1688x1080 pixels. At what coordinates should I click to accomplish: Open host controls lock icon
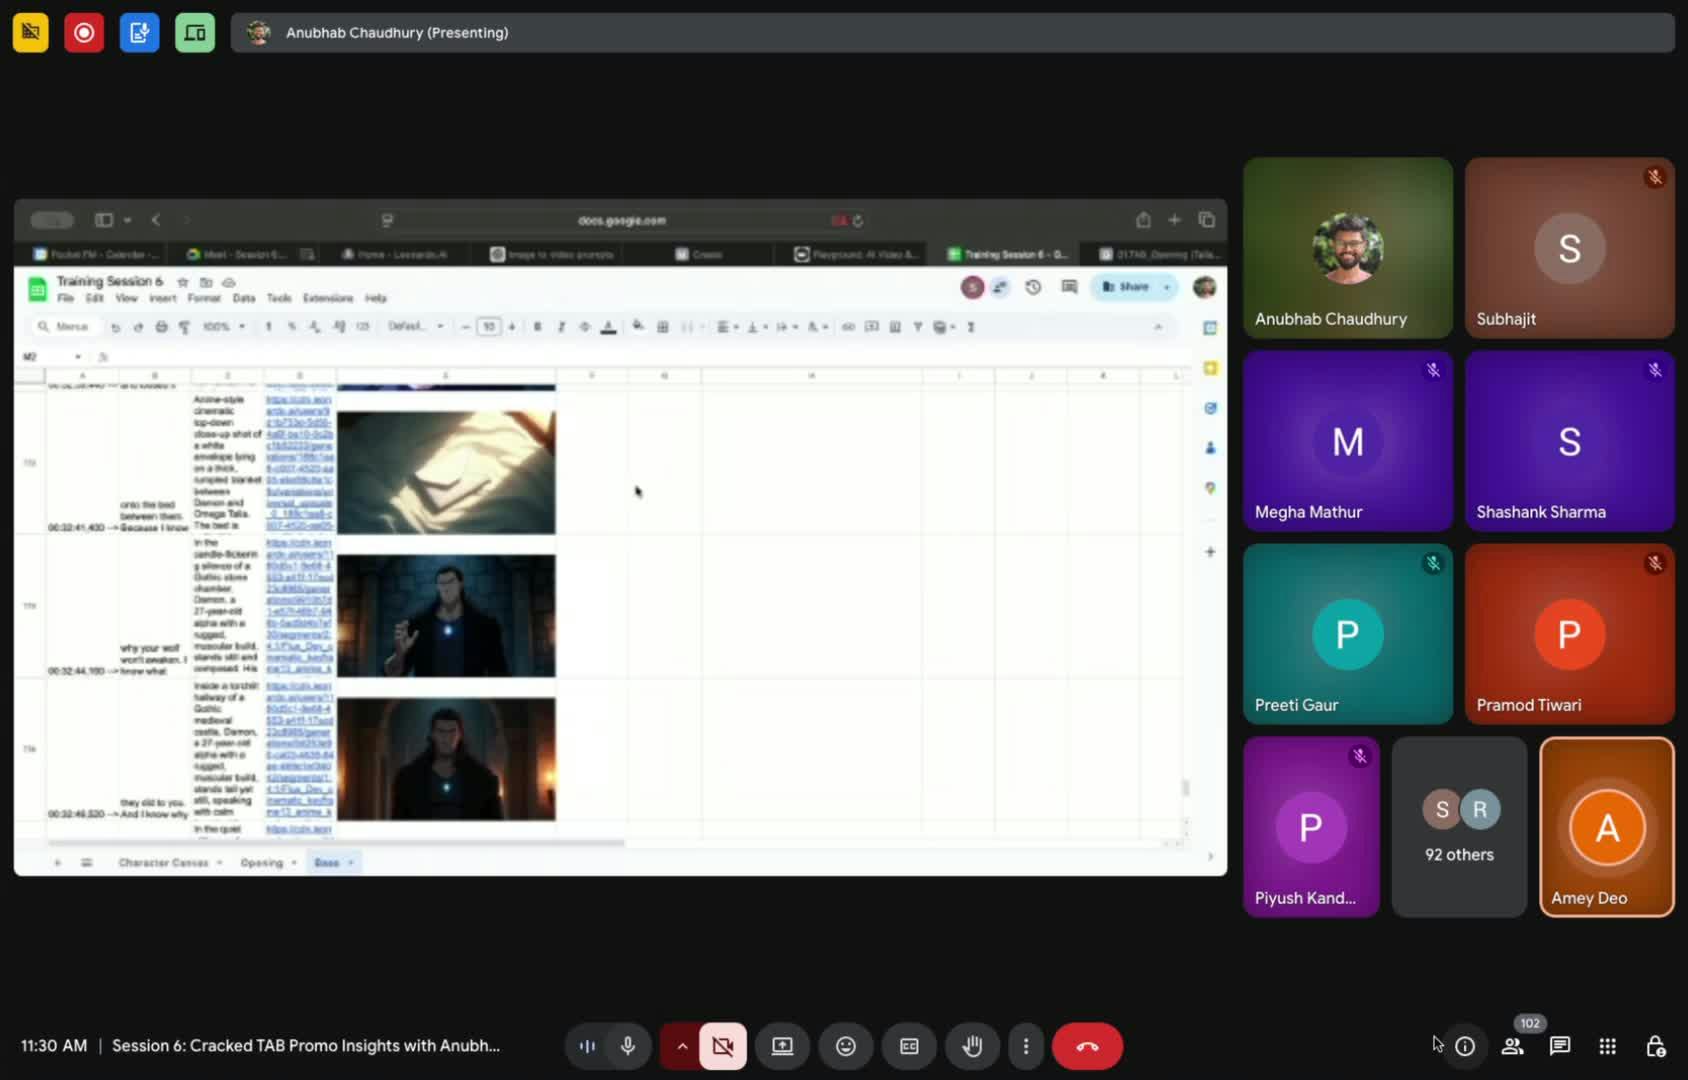tap(1656, 1046)
